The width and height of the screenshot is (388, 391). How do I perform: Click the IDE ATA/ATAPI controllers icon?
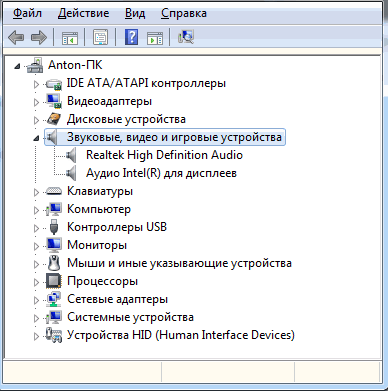pyautogui.click(x=54, y=83)
